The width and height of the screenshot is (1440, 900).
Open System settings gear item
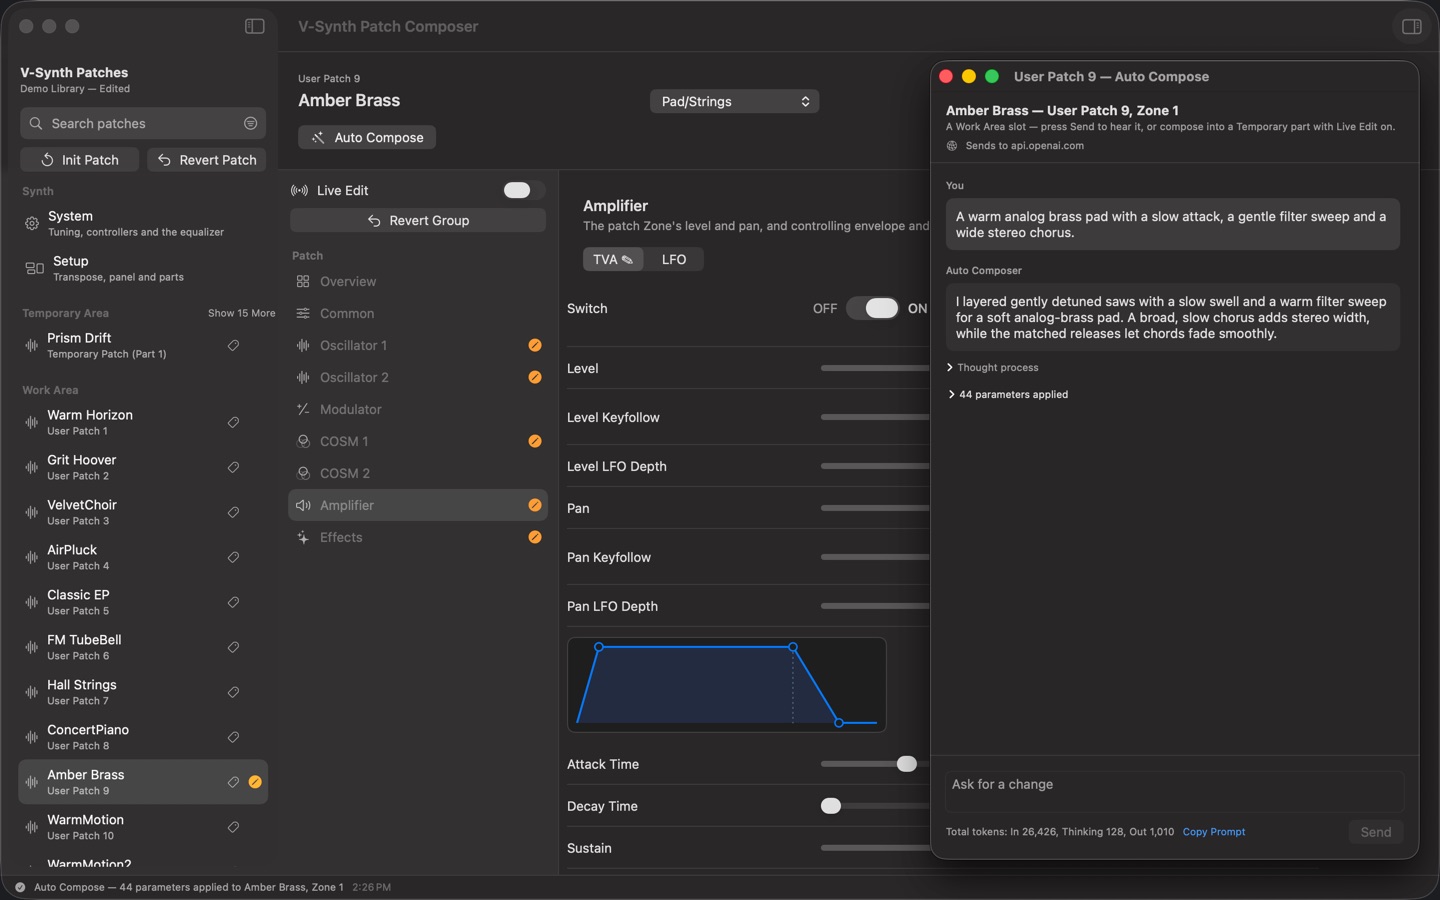point(143,223)
